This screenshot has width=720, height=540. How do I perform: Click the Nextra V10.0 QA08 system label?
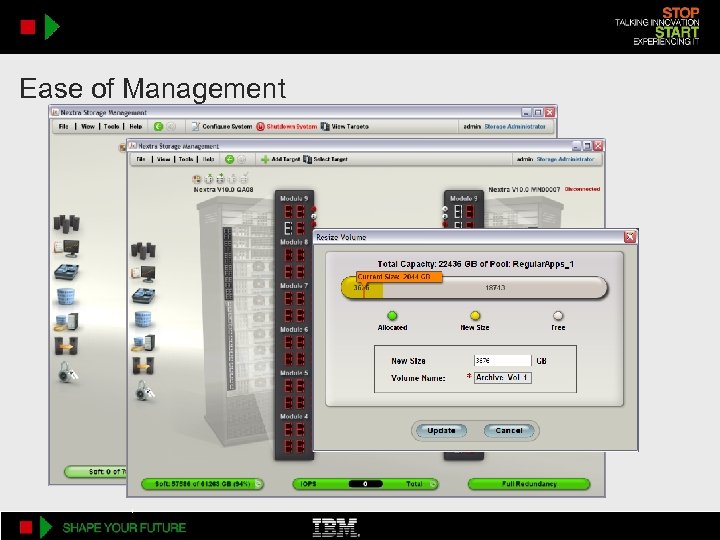tap(223, 189)
